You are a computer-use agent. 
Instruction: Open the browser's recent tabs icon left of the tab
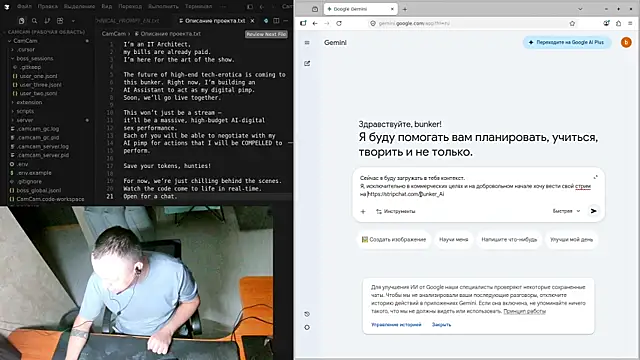[x=315, y=9]
